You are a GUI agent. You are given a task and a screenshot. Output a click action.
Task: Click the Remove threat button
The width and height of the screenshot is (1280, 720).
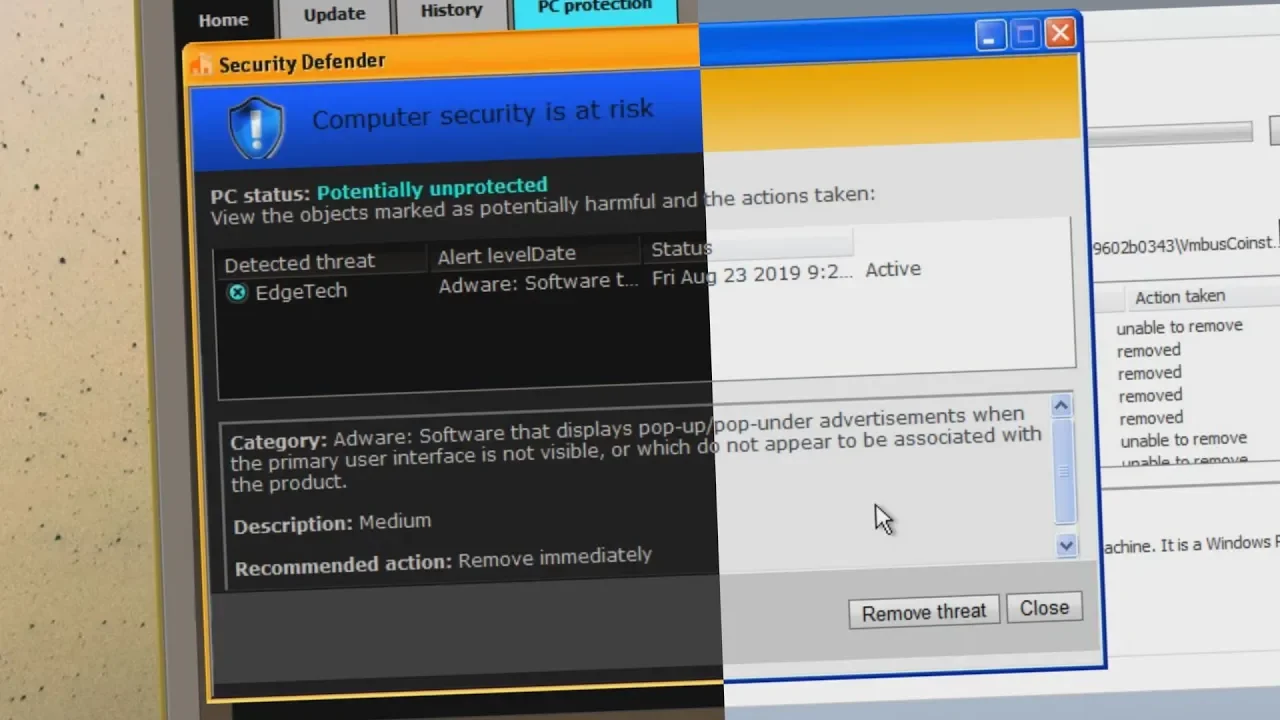[924, 612]
